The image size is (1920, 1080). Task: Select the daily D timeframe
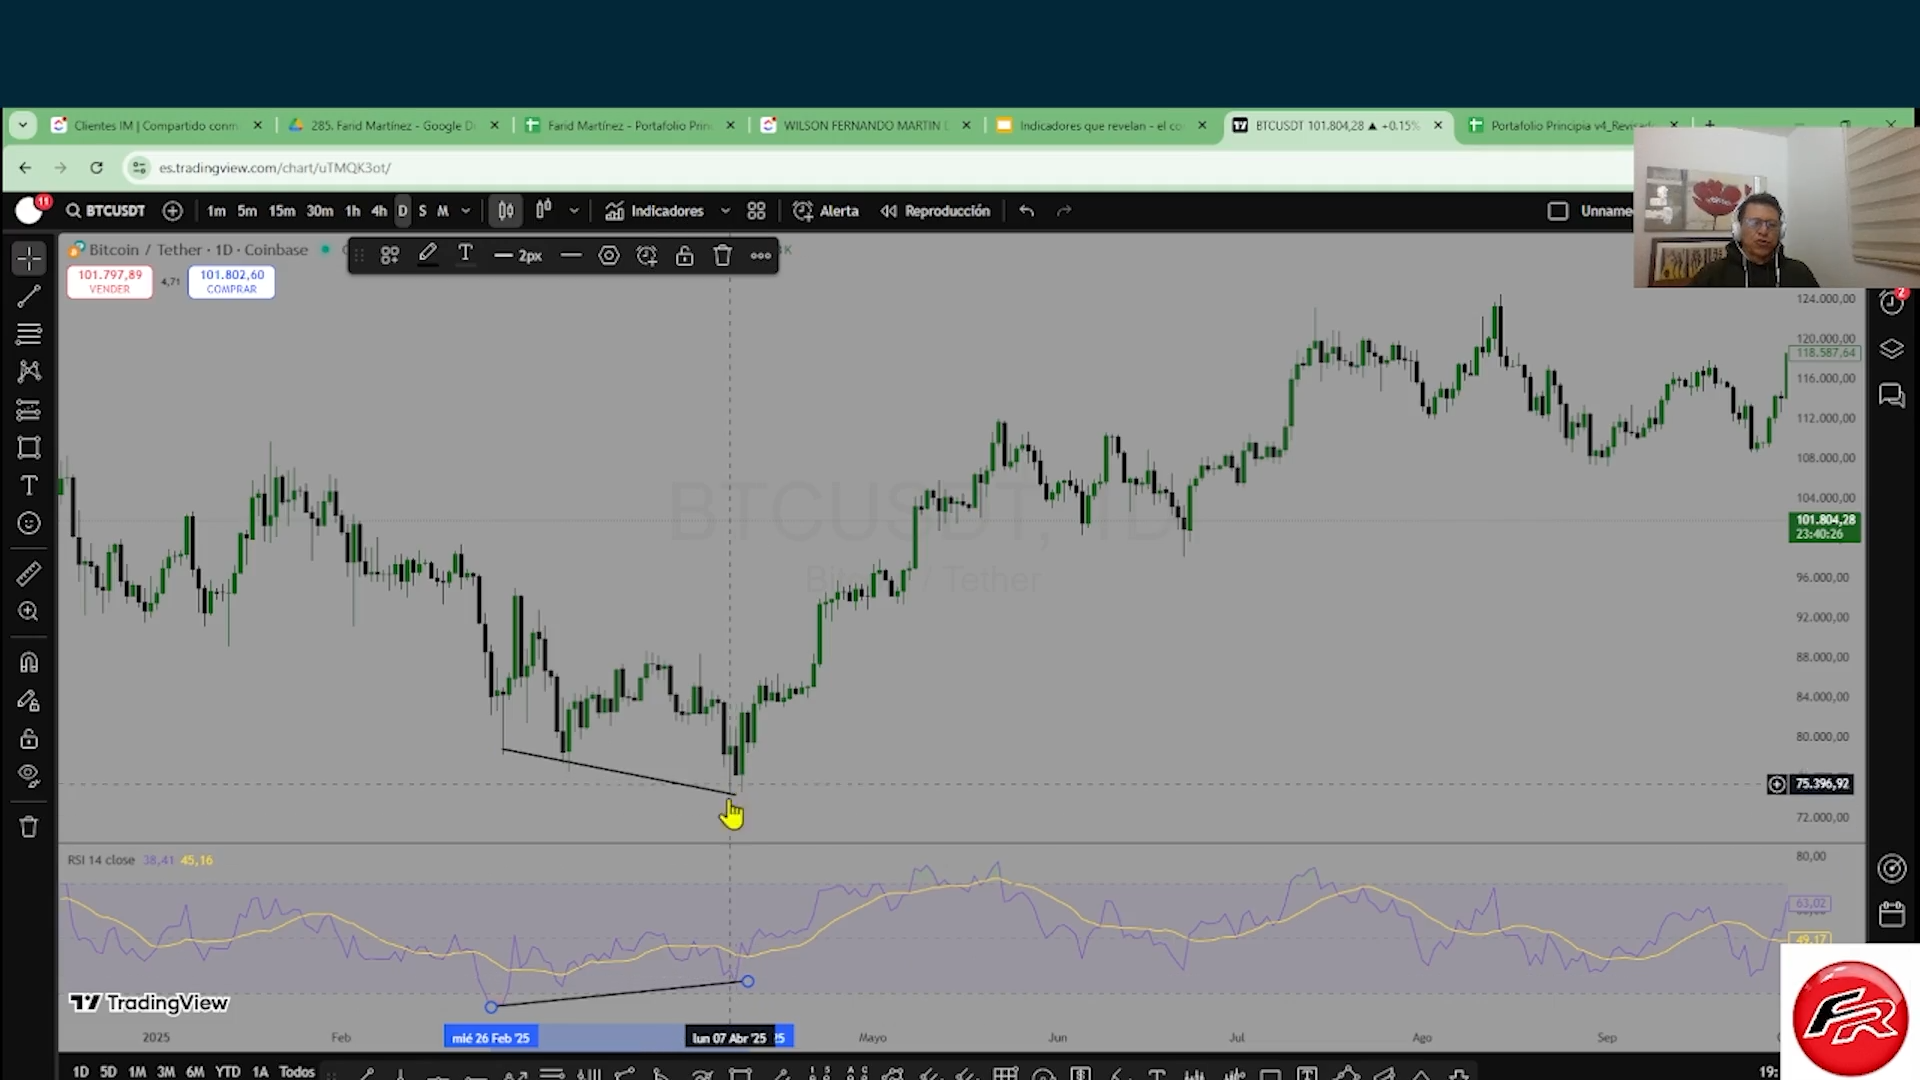[403, 211]
